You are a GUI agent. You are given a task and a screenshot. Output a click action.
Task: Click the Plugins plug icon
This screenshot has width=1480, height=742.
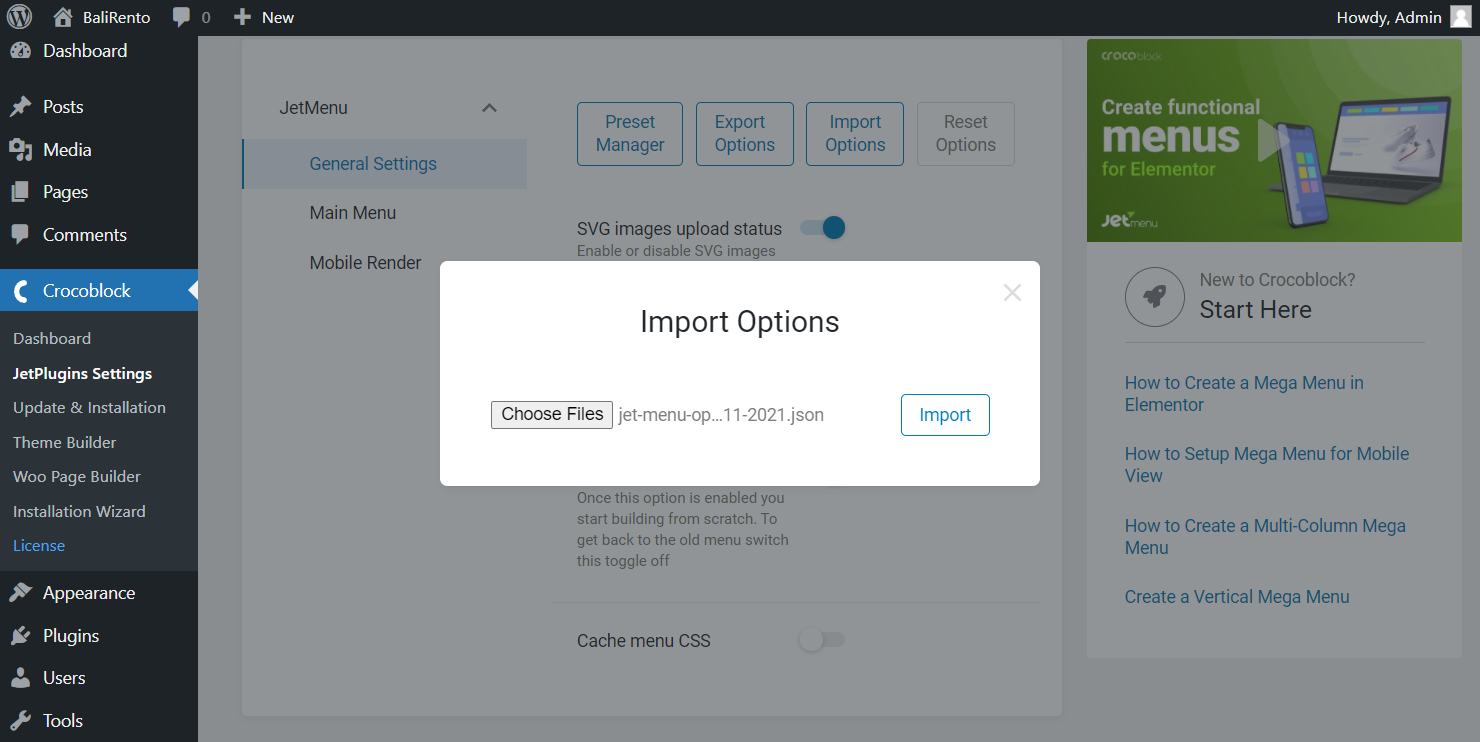coord(21,636)
